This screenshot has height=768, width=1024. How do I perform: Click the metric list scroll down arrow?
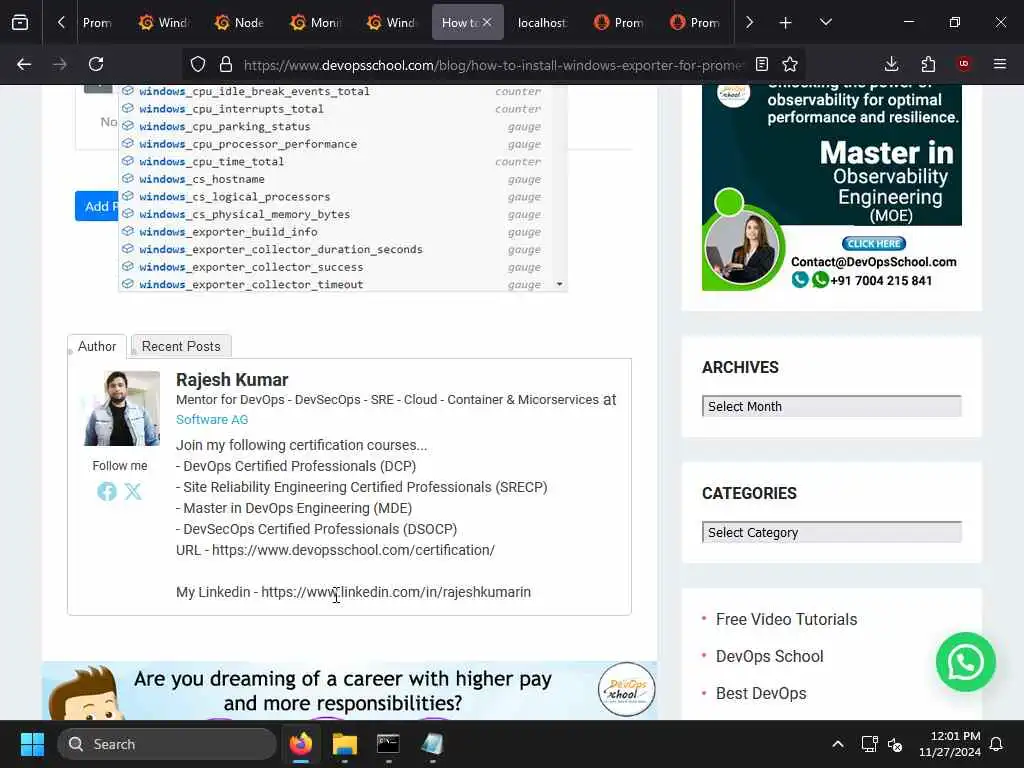click(560, 284)
